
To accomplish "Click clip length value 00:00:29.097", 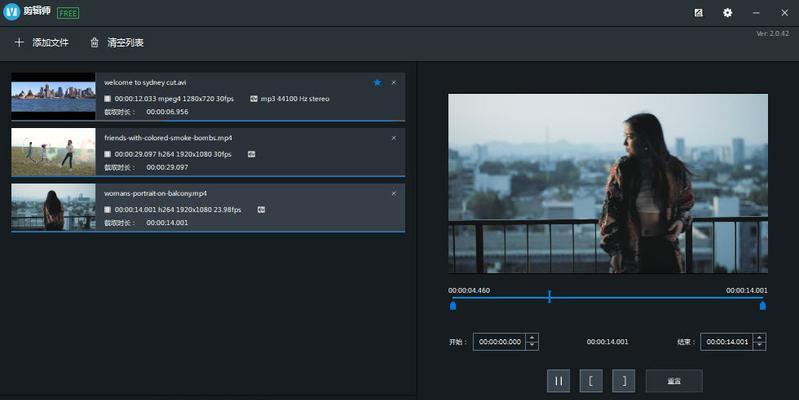I will point(167,168).
